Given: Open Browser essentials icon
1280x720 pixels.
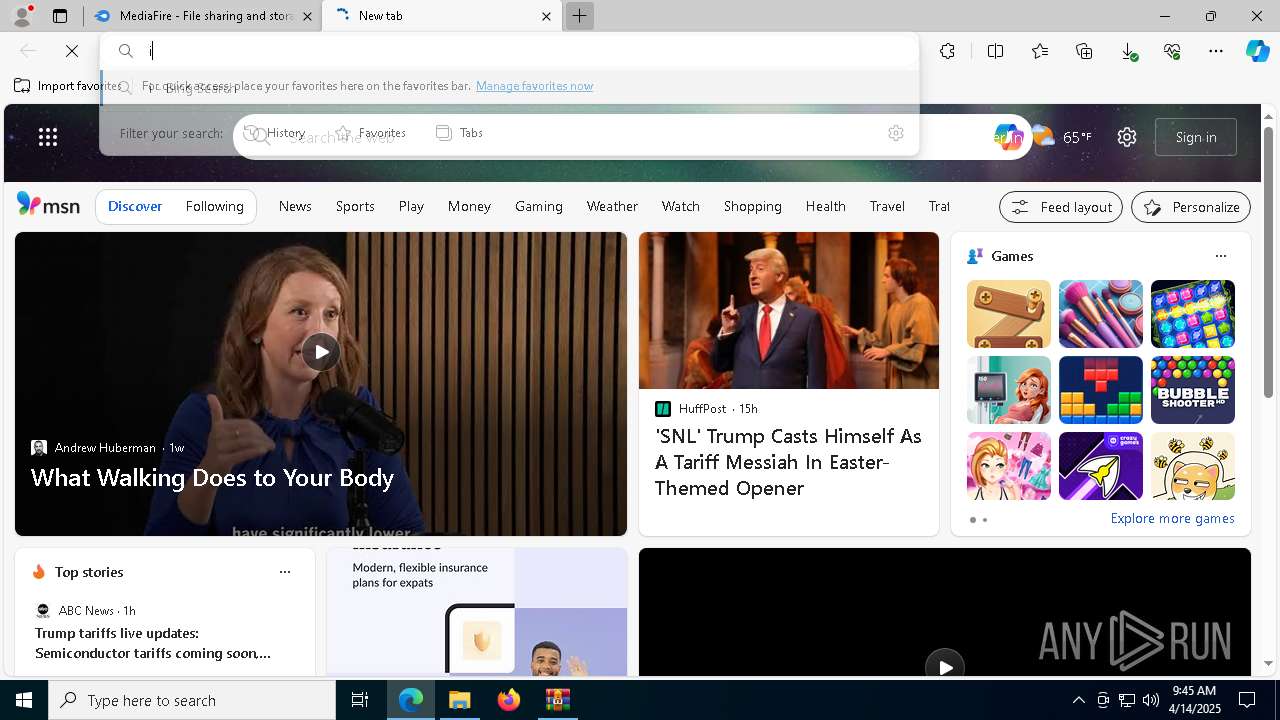Looking at the screenshot, I should [1172, 51].
